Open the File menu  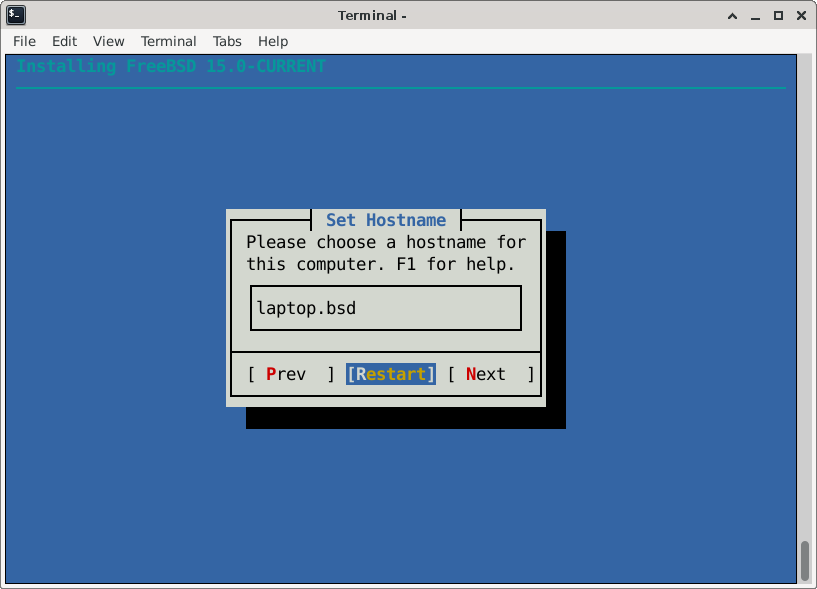24,41
